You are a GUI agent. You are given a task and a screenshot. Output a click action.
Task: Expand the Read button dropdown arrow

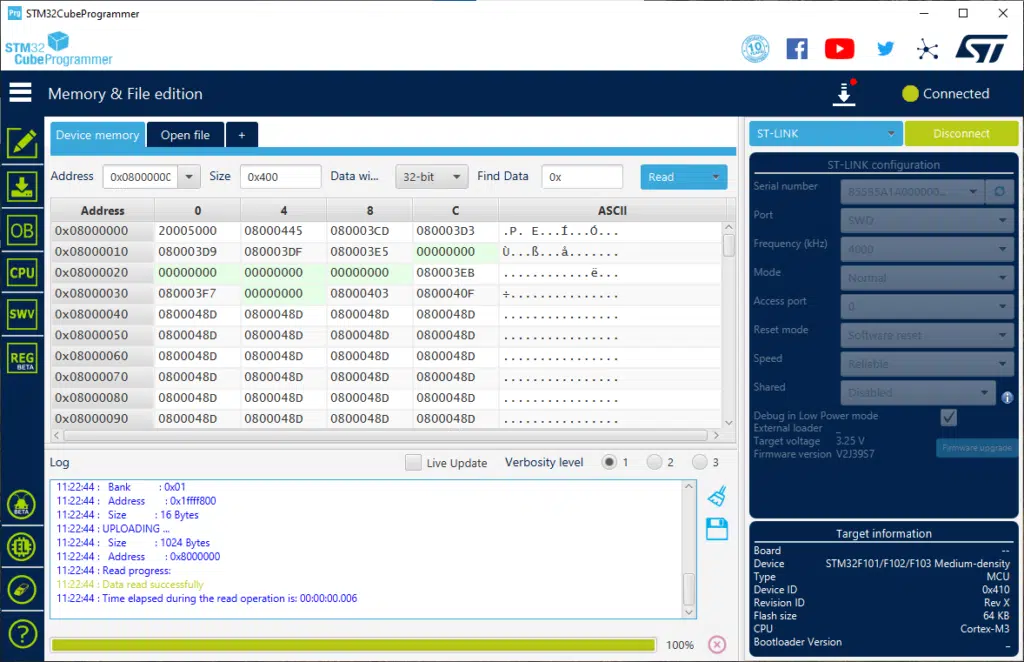click(x=715, y=177)
